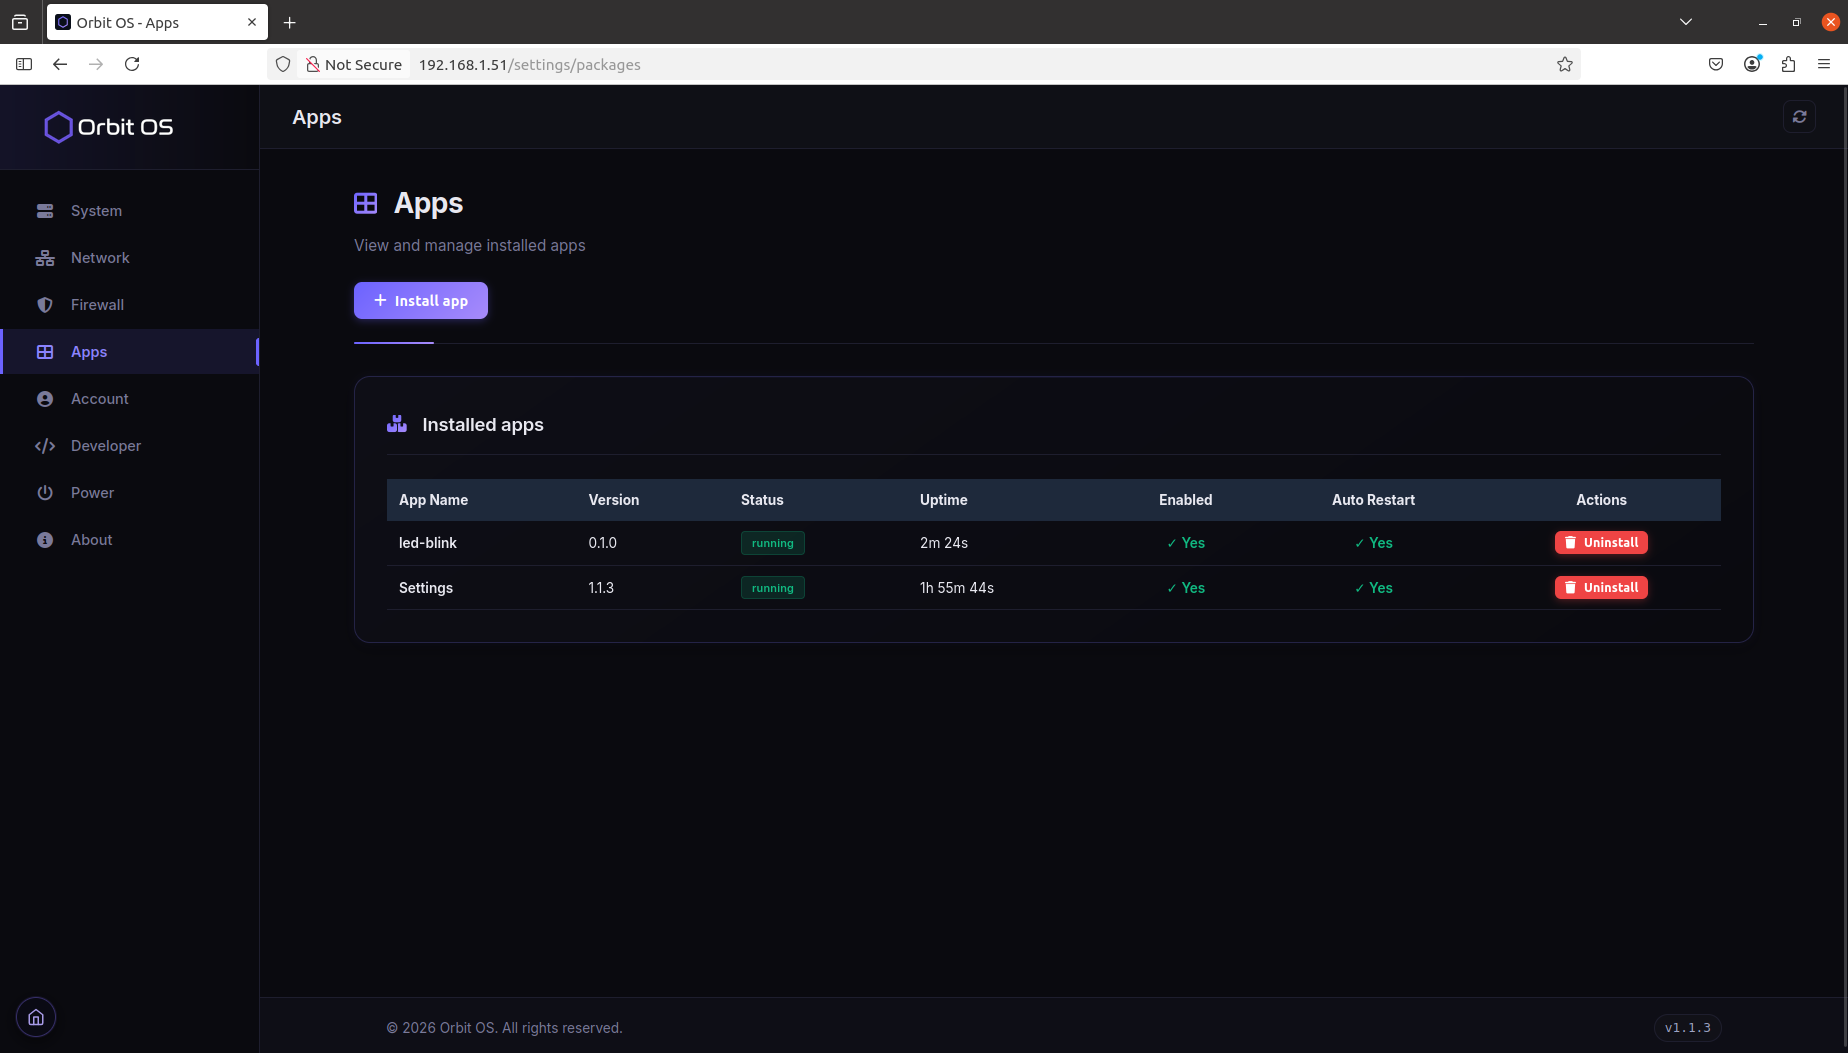Open browser extensions icon
The width and height of the screenshot is (1848, 1053).
(1788, 64)
